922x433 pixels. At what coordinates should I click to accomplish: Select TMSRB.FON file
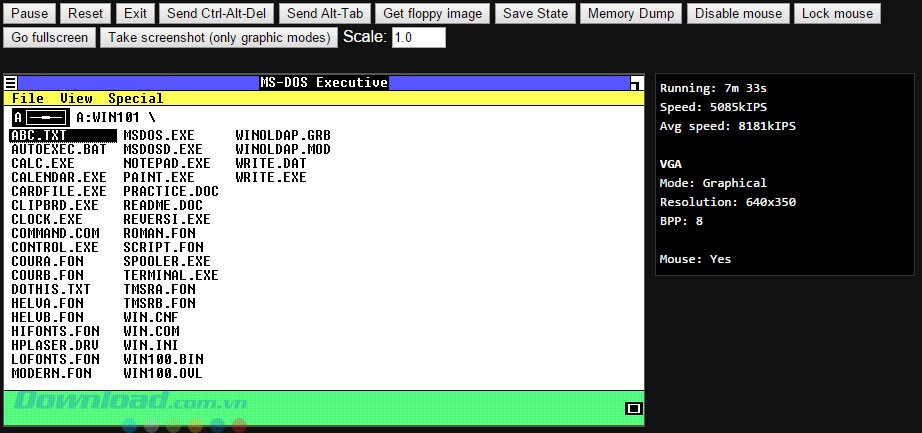159,303
